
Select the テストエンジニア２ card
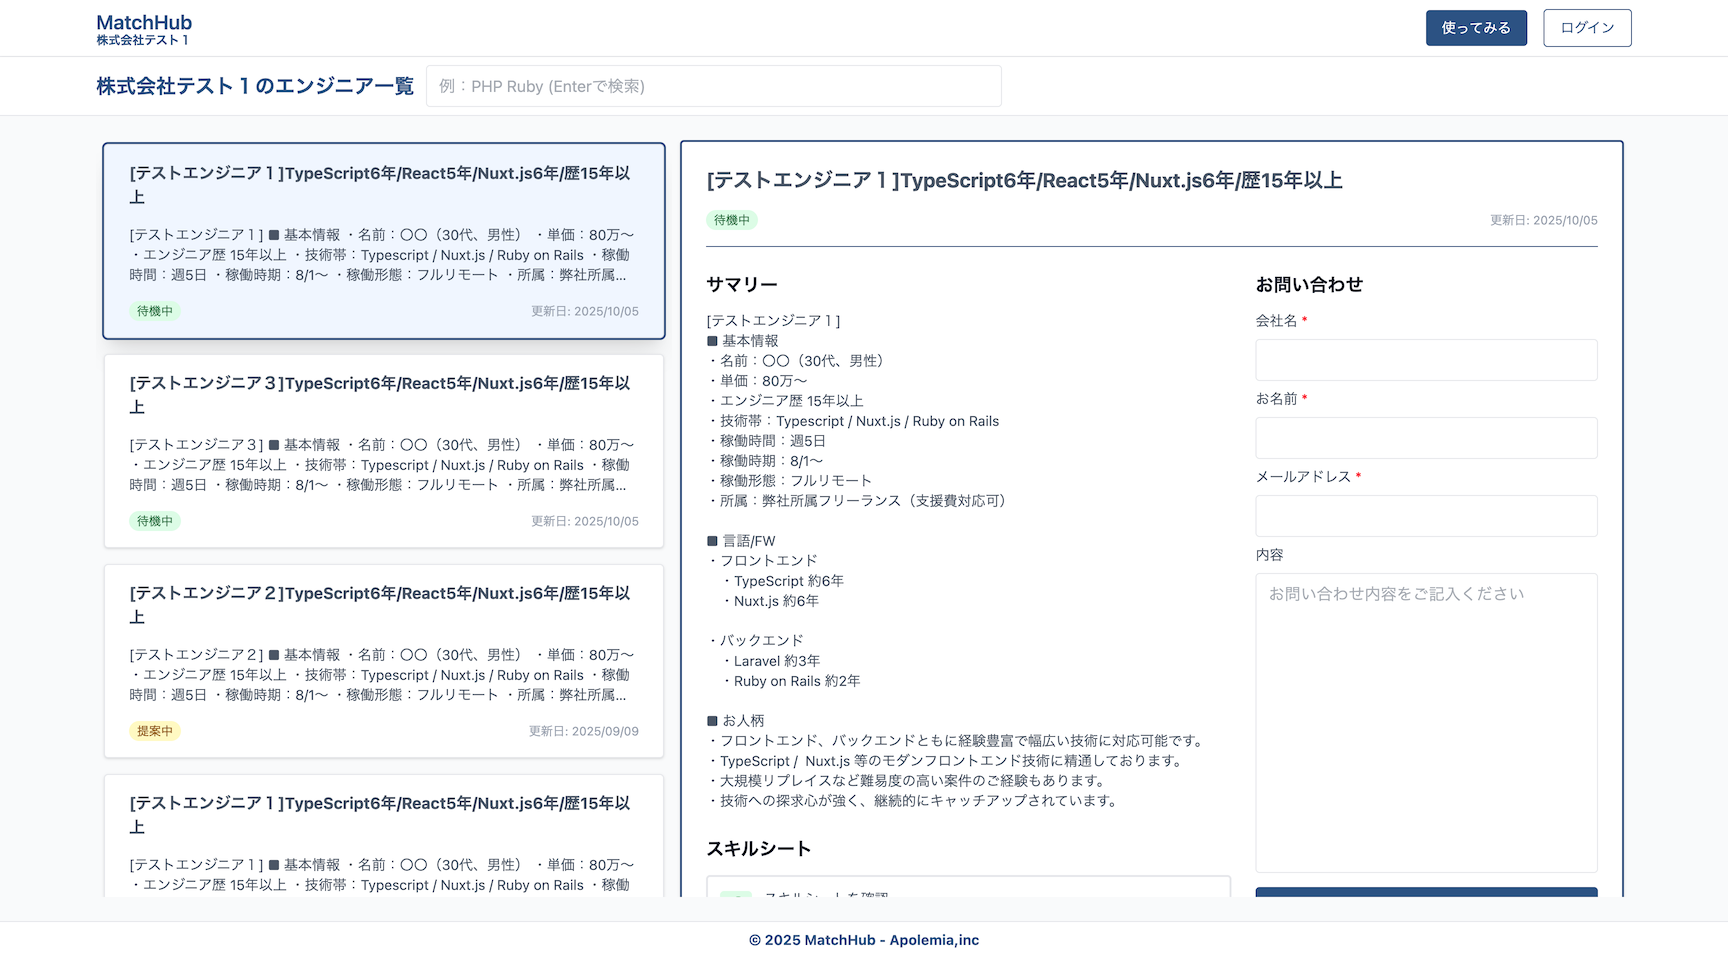[x=383, y=662]
